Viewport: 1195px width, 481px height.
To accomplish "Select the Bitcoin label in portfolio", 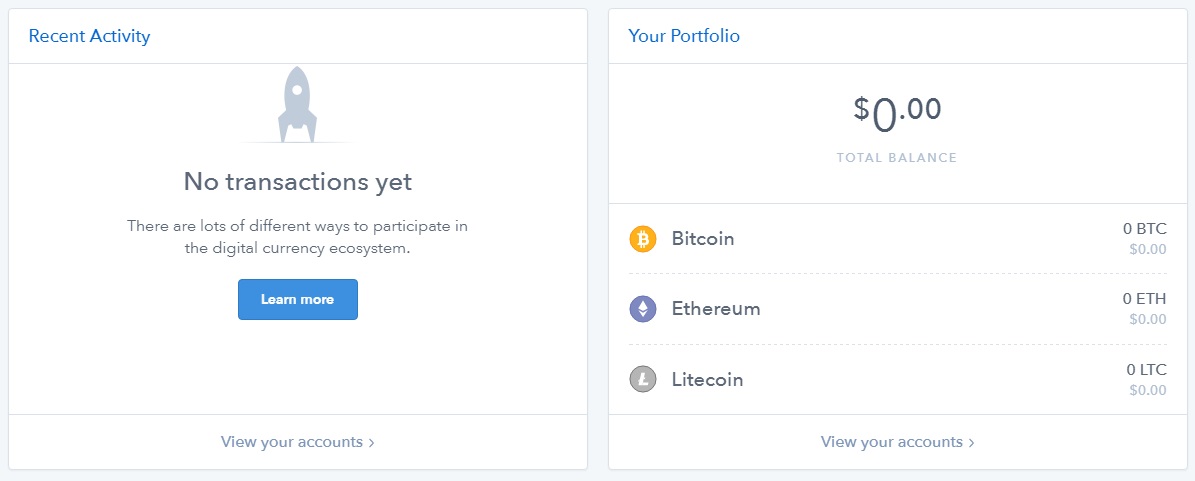I will [x=703, y=239].
